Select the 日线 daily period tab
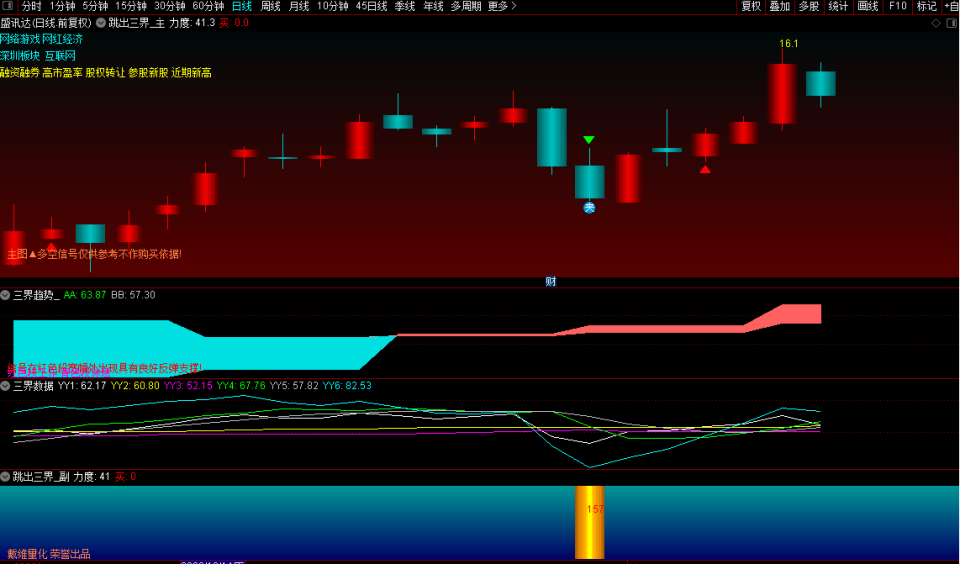 [241, 6]
